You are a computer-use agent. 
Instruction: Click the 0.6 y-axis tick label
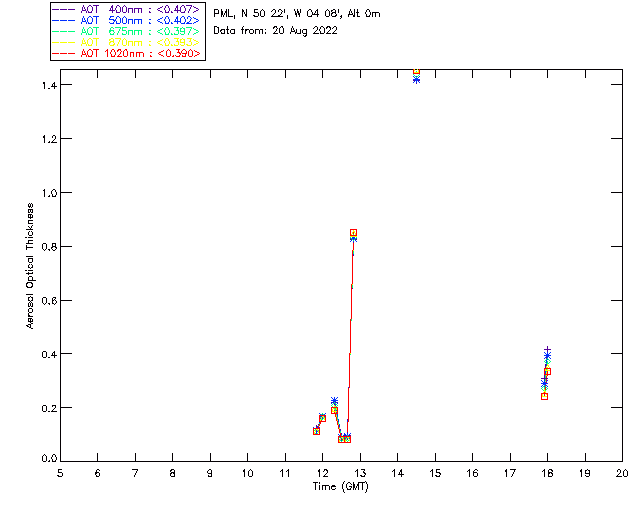[49, 301]
